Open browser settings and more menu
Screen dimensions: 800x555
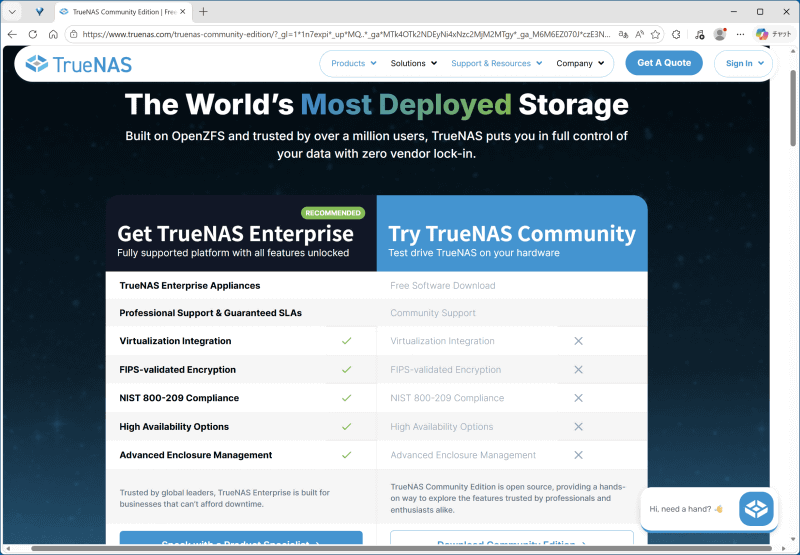click(740, 34)
